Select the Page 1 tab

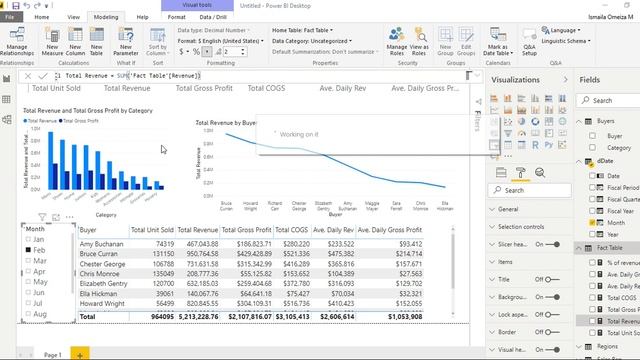click(x=53, y=355)
